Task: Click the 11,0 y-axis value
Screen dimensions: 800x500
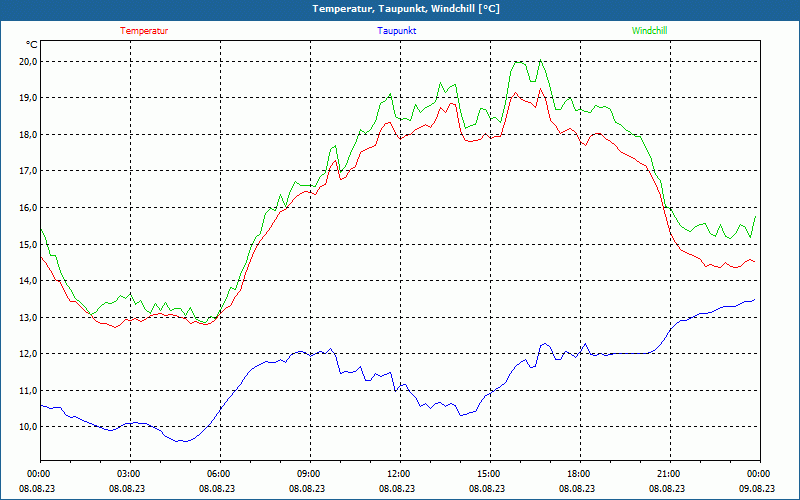Action: [28, 391]
